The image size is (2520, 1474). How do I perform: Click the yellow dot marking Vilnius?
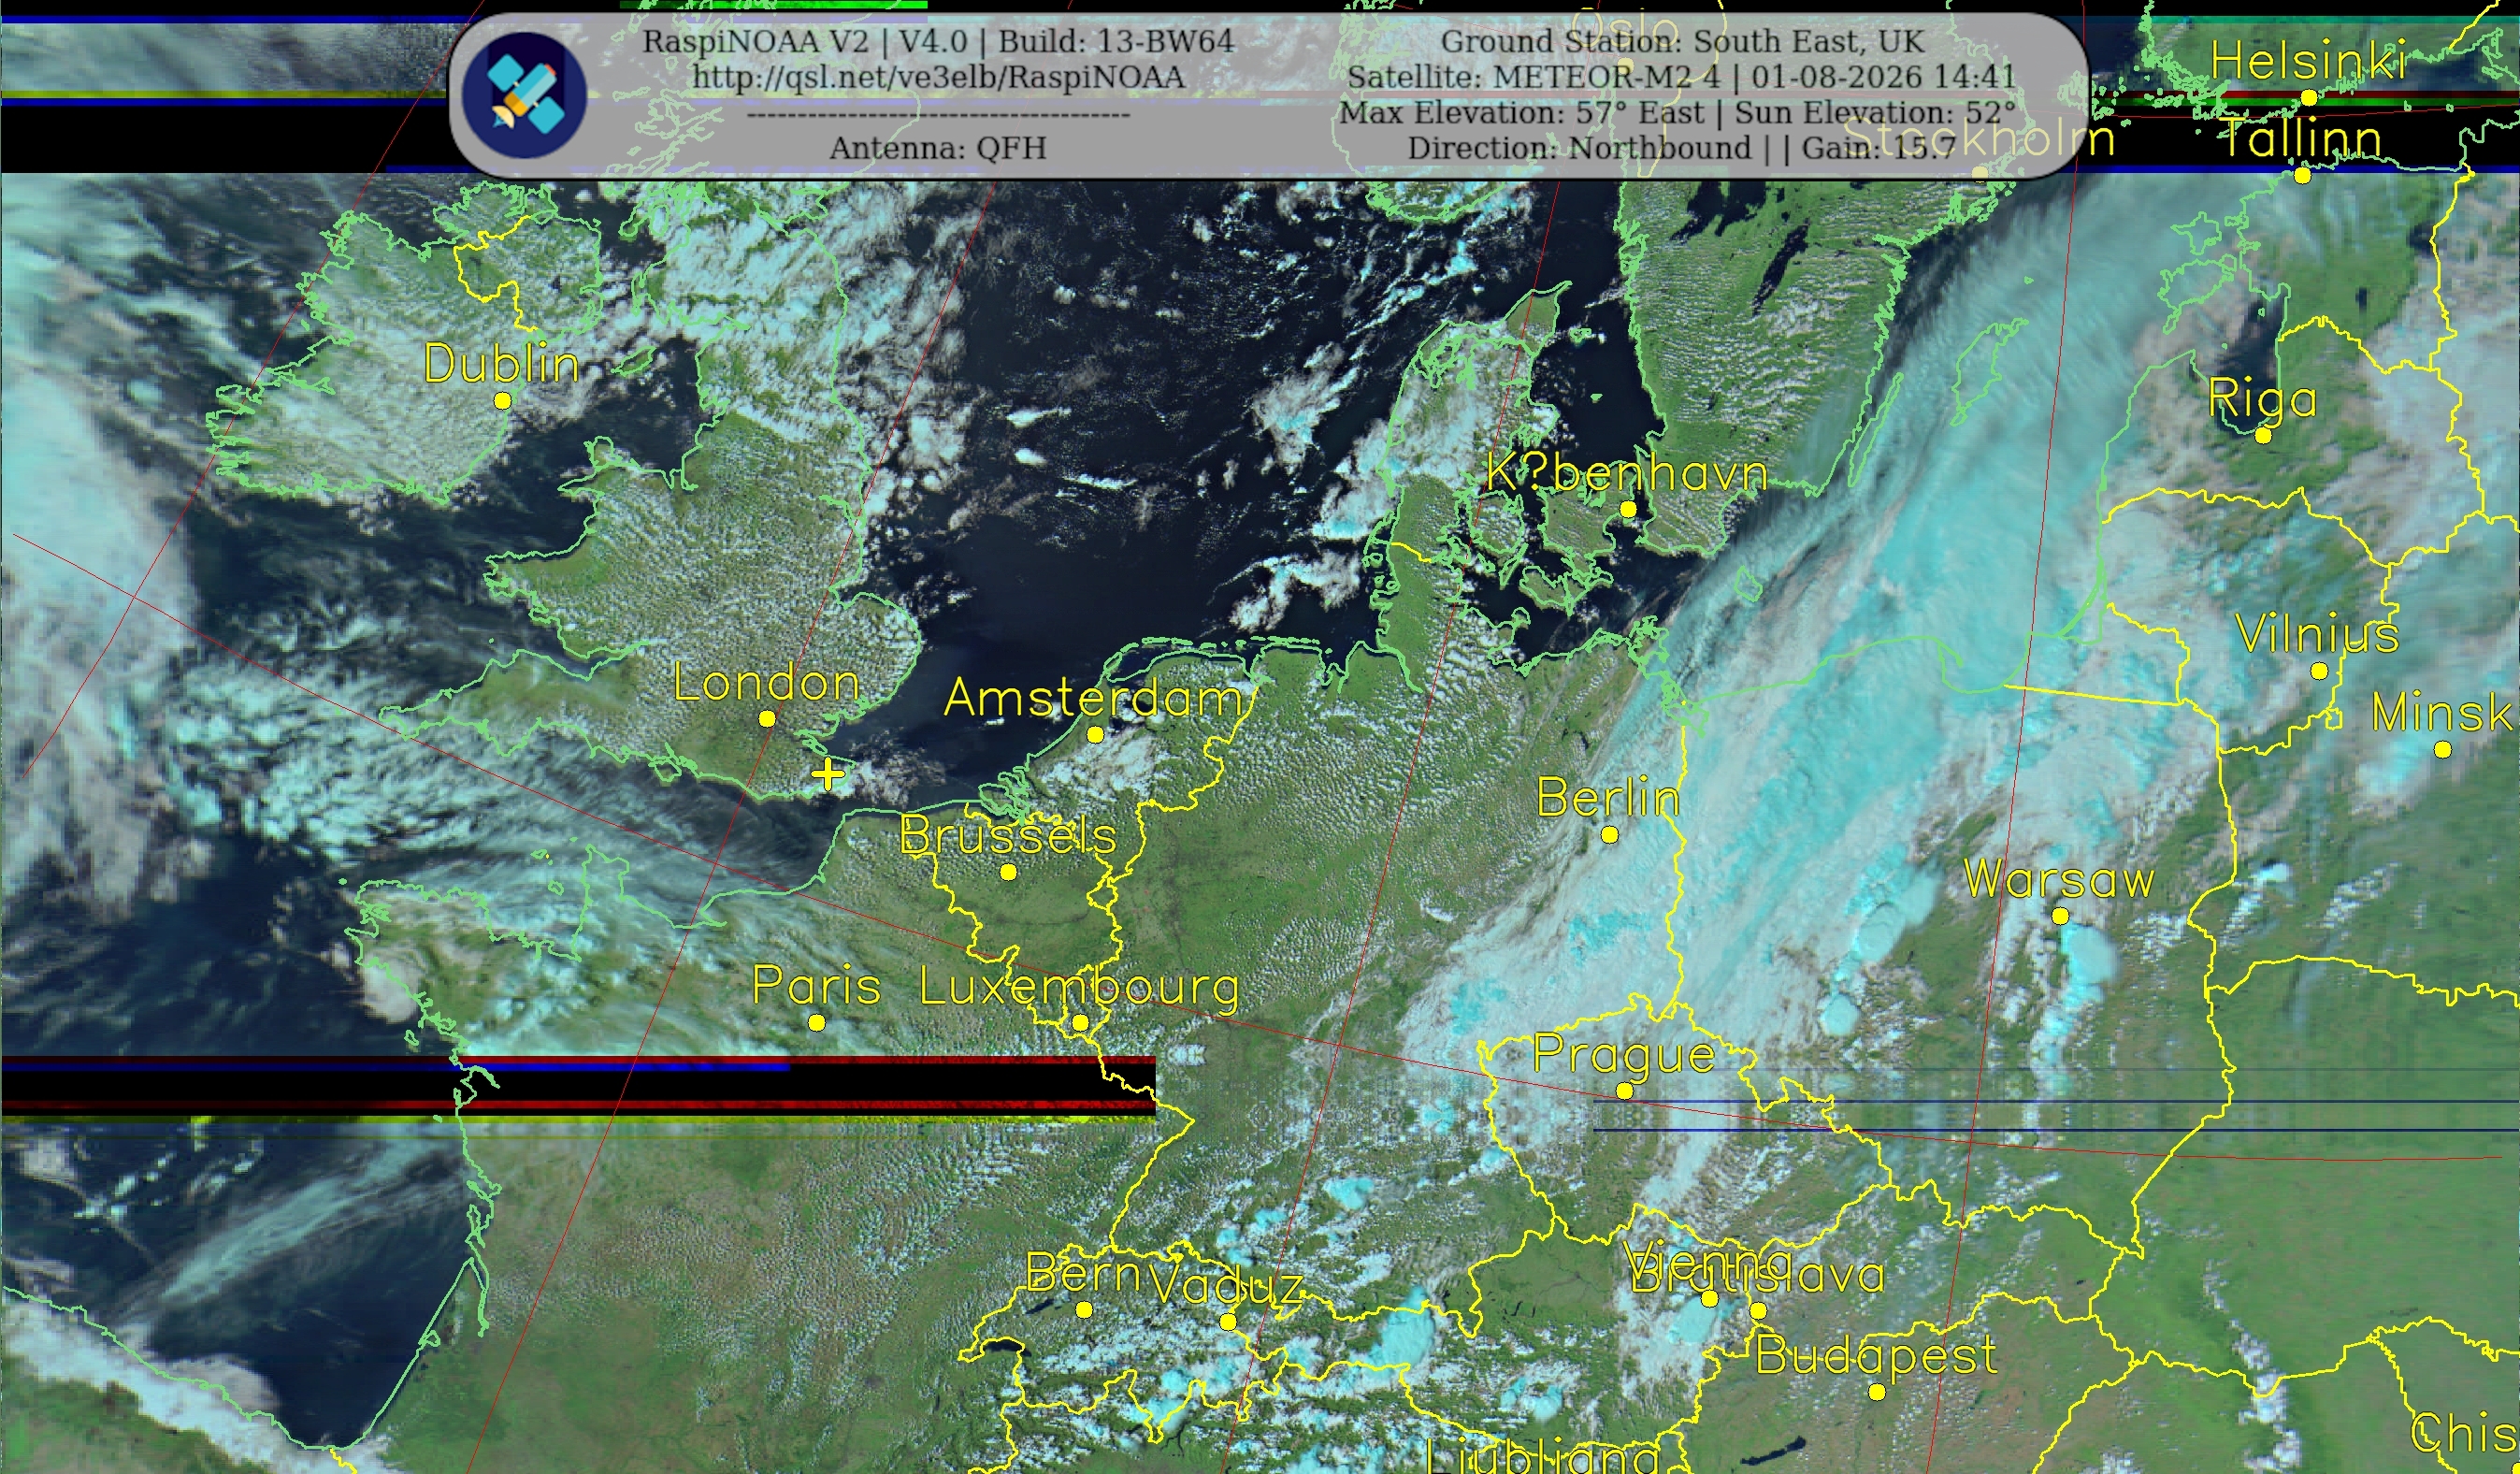click(2320, 672)
